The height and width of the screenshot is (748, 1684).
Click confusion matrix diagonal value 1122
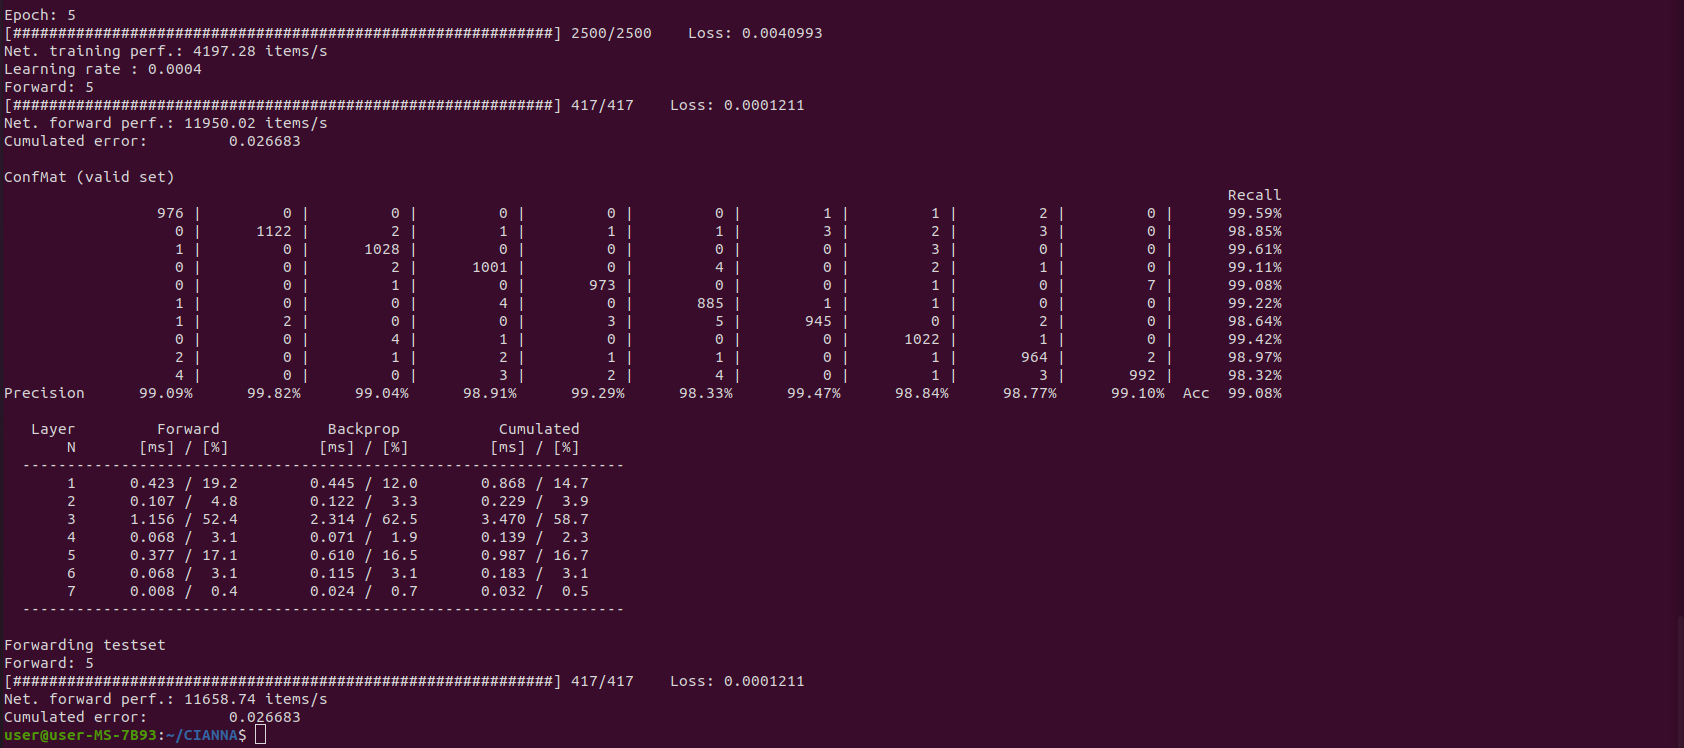point(274,231)
